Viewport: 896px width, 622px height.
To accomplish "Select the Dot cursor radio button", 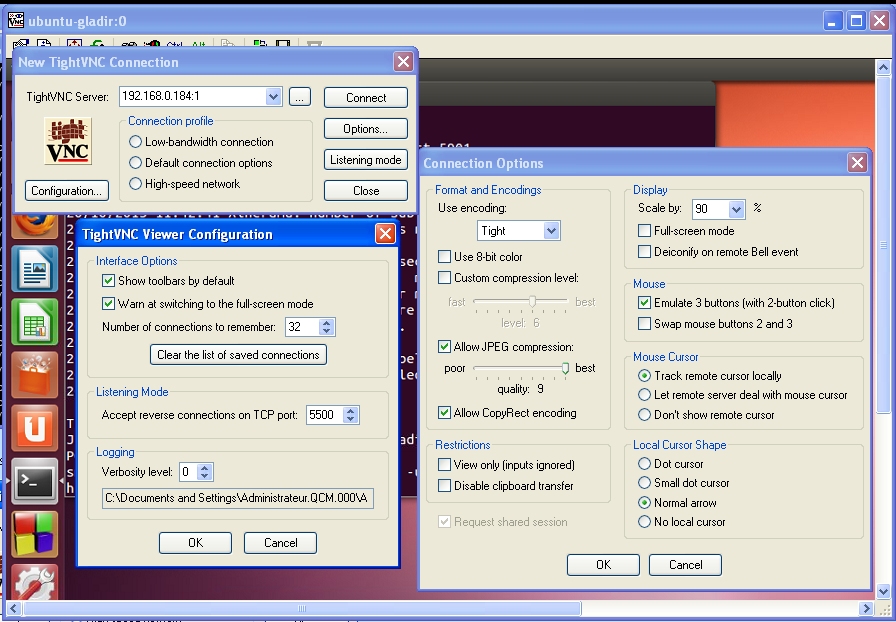I will point(644,464).
